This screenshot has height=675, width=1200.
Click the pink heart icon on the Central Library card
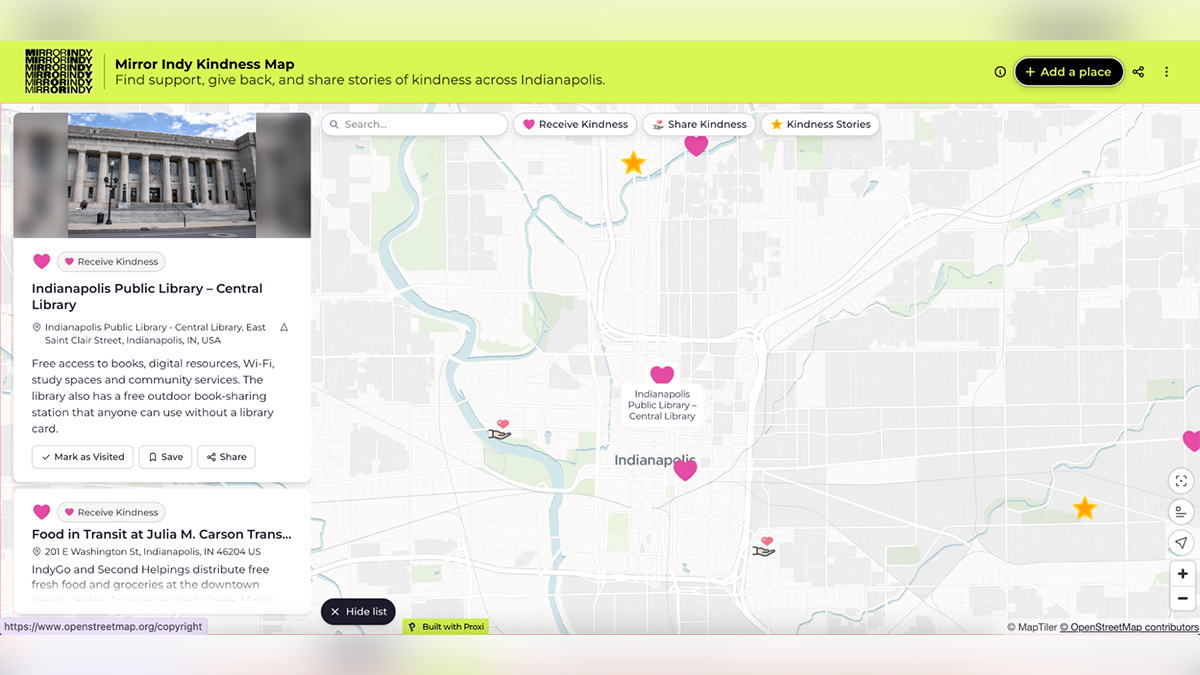(x=42, y=262)
